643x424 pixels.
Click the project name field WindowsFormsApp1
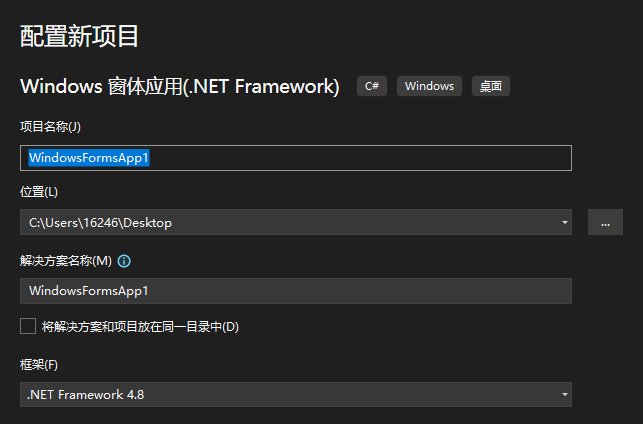click(x=296, y=158)
